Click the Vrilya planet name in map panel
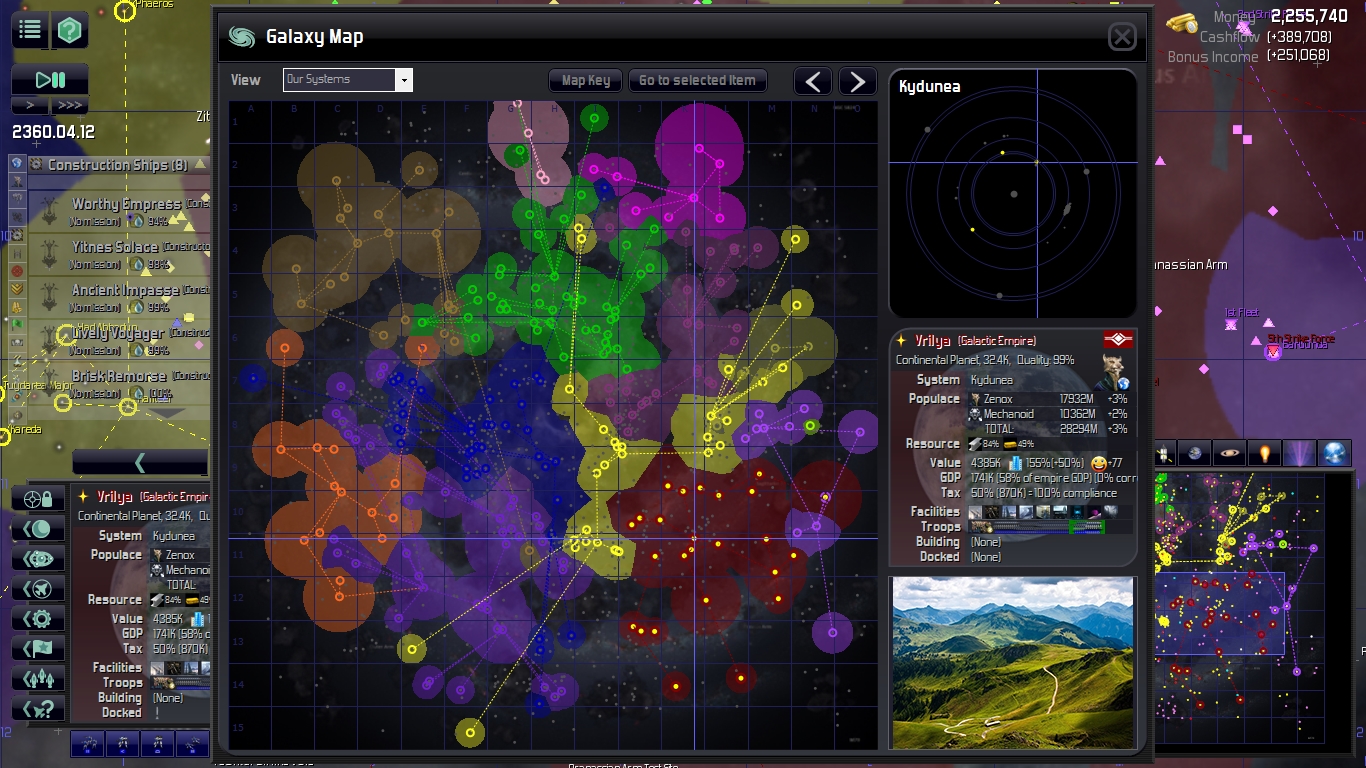Screen dimensions: 1366x768 (932, 340)
